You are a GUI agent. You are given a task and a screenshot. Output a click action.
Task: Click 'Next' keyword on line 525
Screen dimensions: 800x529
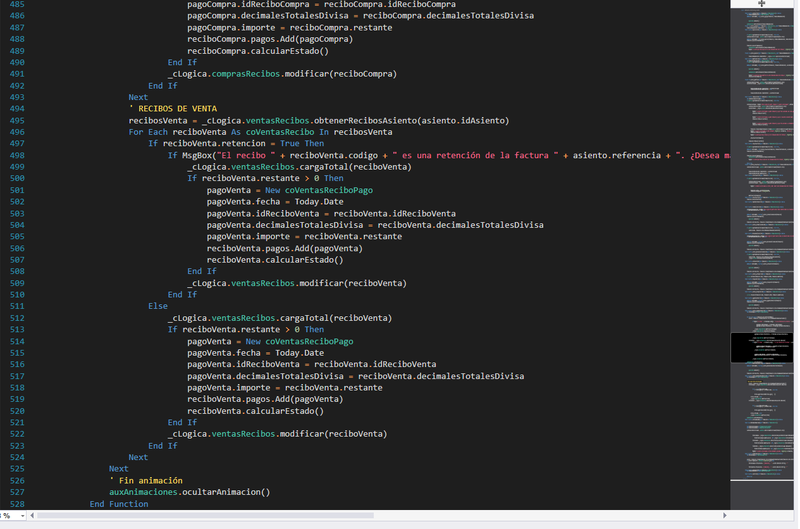[x=118, y=469]
